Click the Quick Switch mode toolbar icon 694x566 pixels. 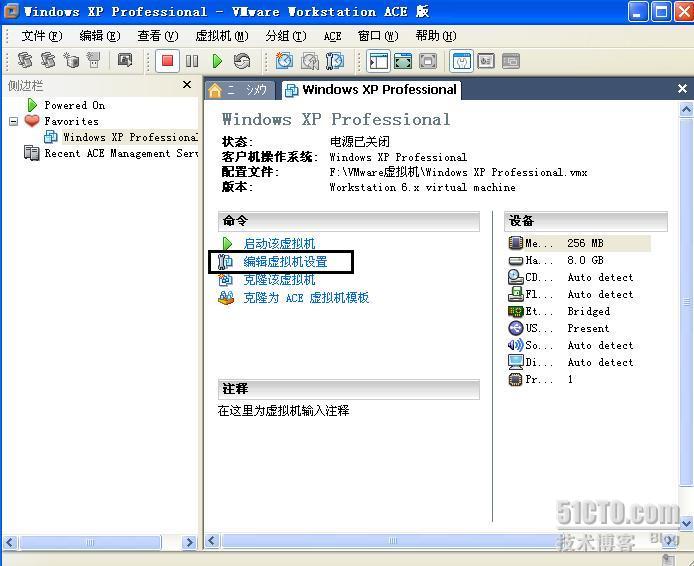pyautogui.click(x=403, y=61)
